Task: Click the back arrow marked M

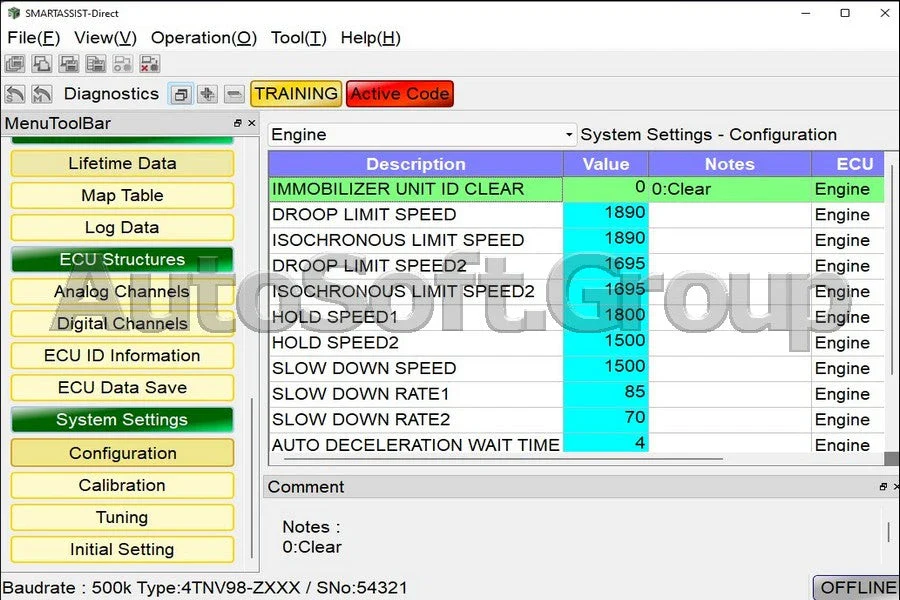Action: [x=42, y=94]
